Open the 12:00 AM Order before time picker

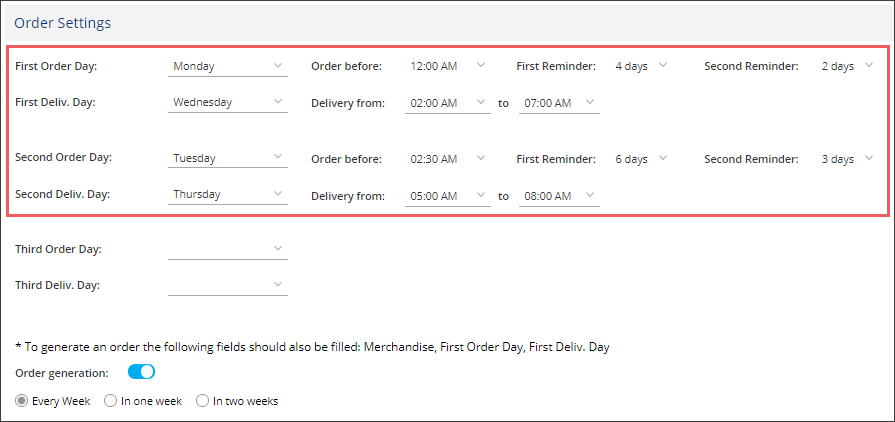tap(448, 66)
